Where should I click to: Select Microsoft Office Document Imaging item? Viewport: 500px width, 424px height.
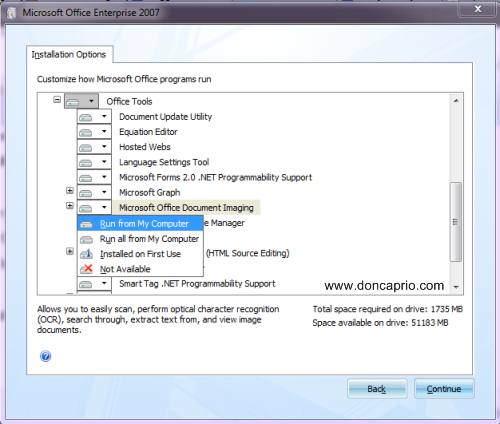click(186, 208)
